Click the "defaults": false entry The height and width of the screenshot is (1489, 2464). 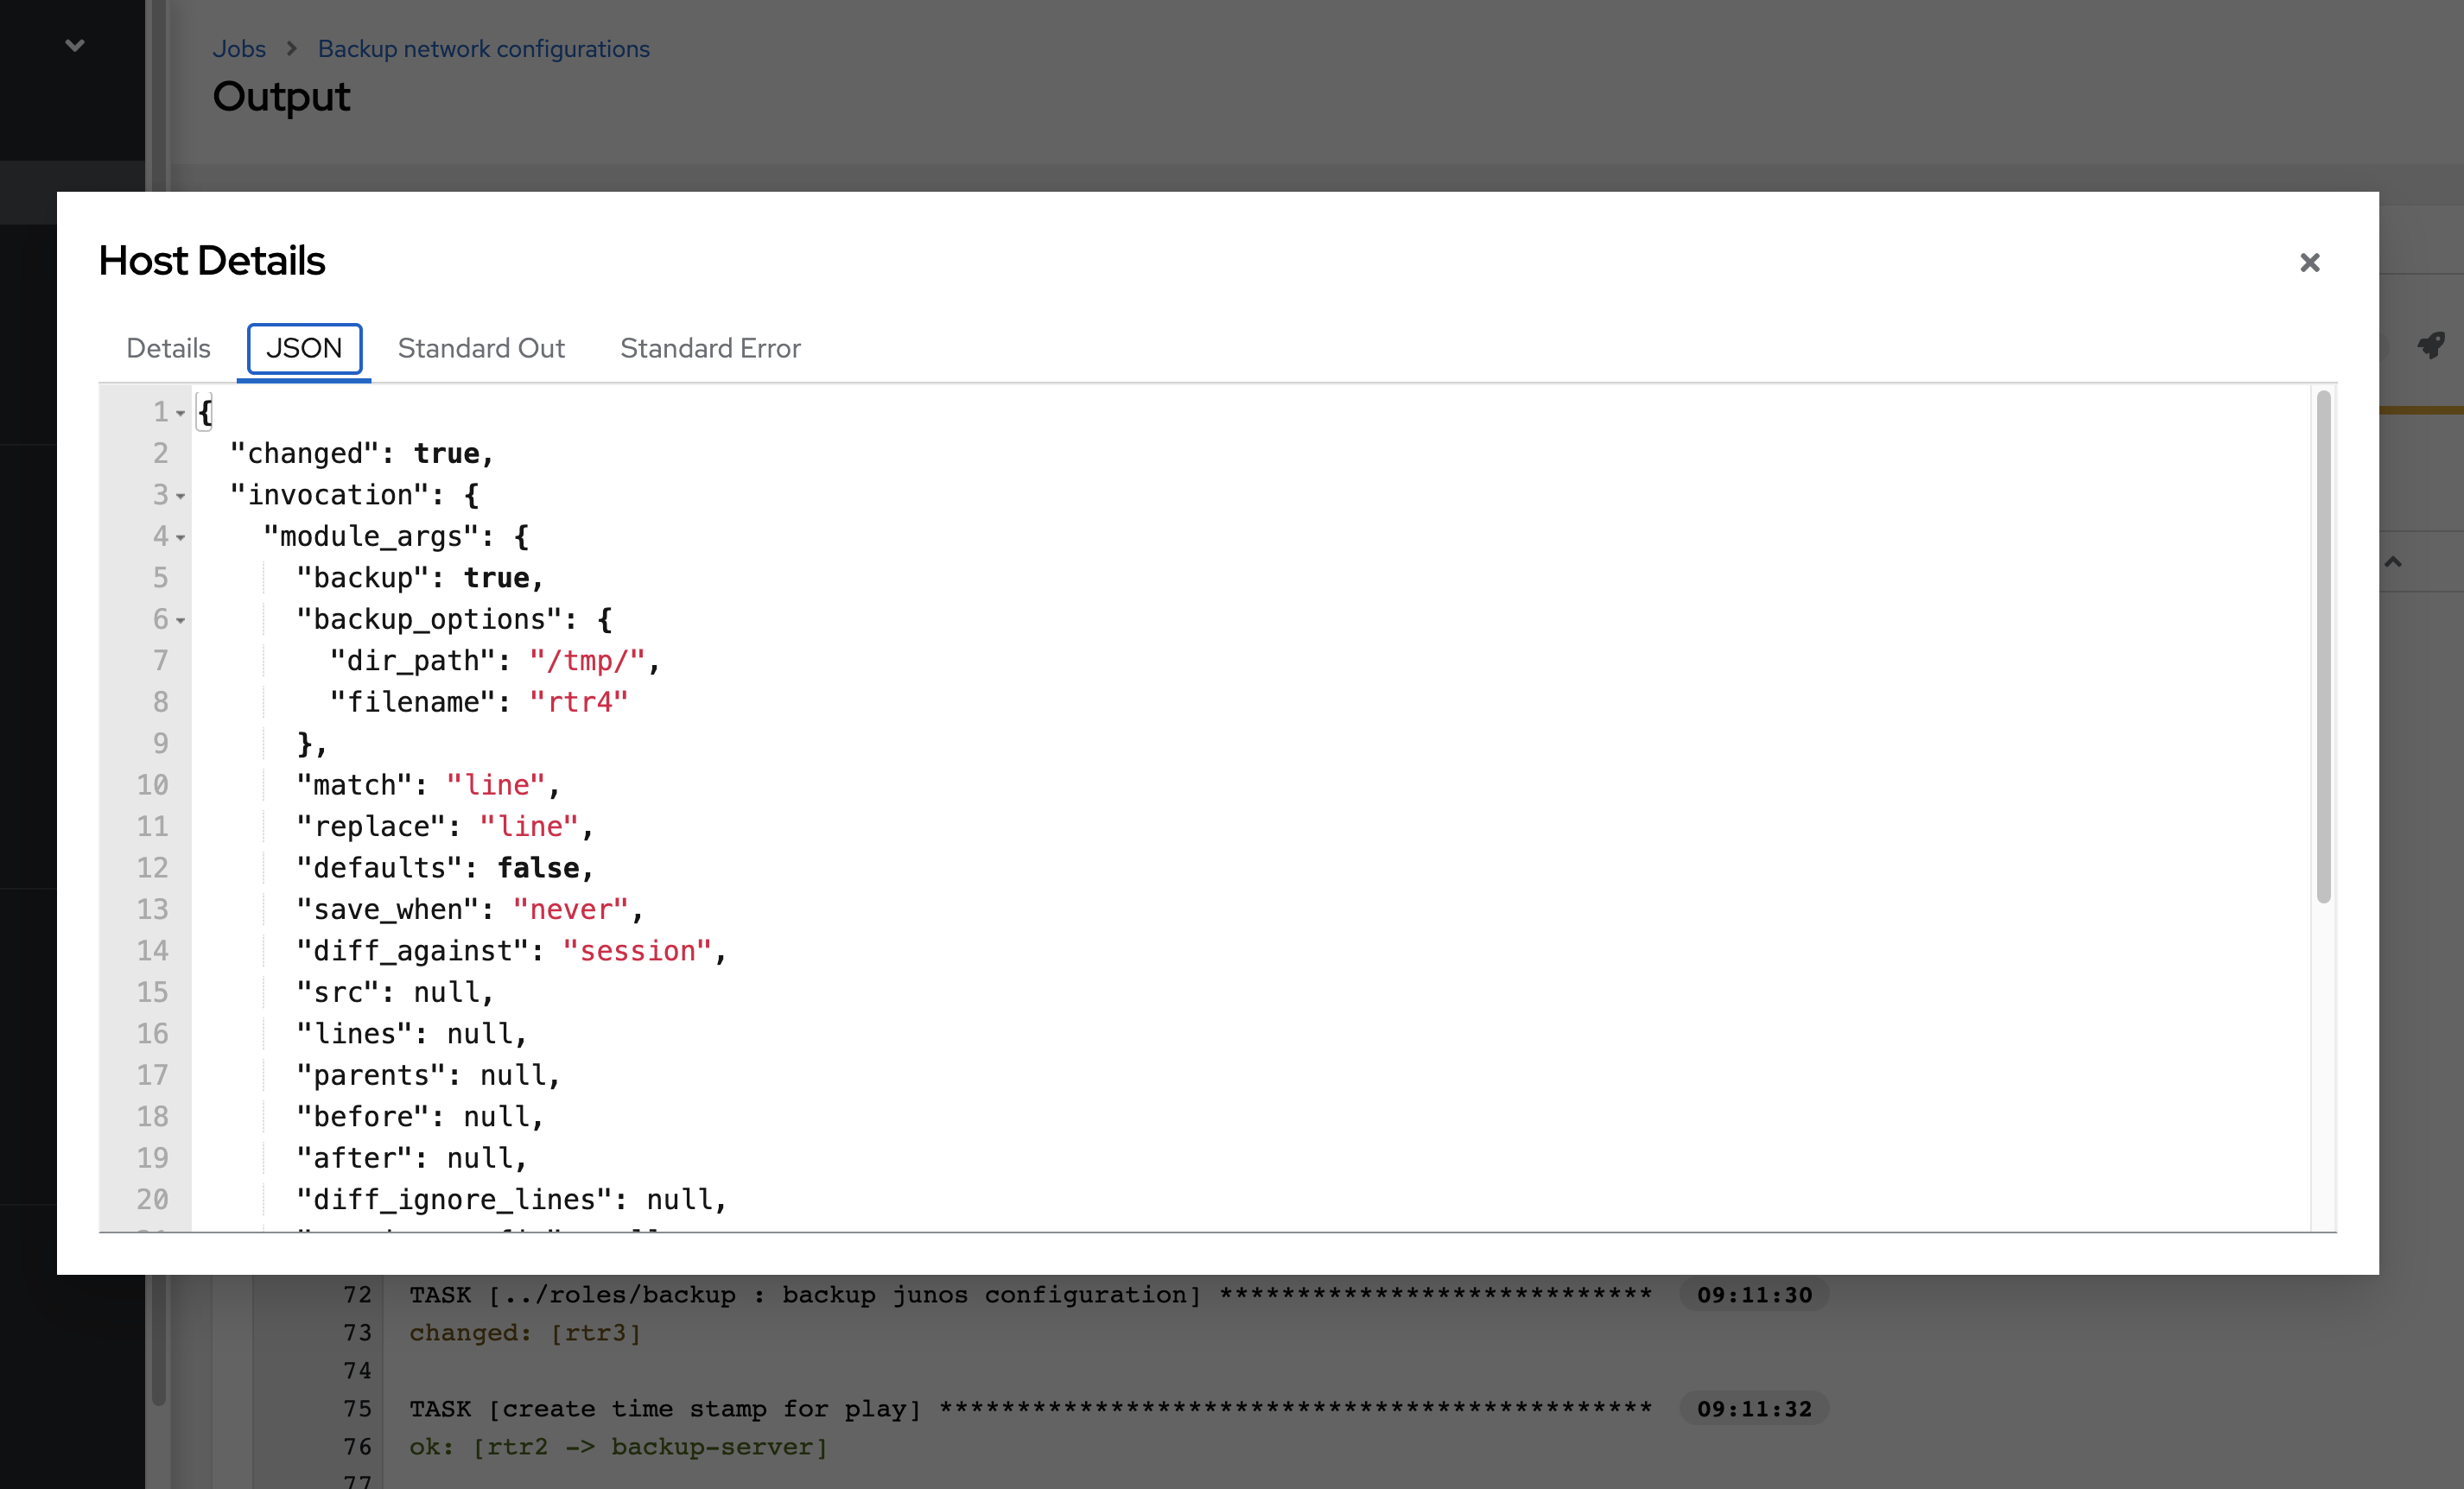pyautogui.click(x=445, y=868)
